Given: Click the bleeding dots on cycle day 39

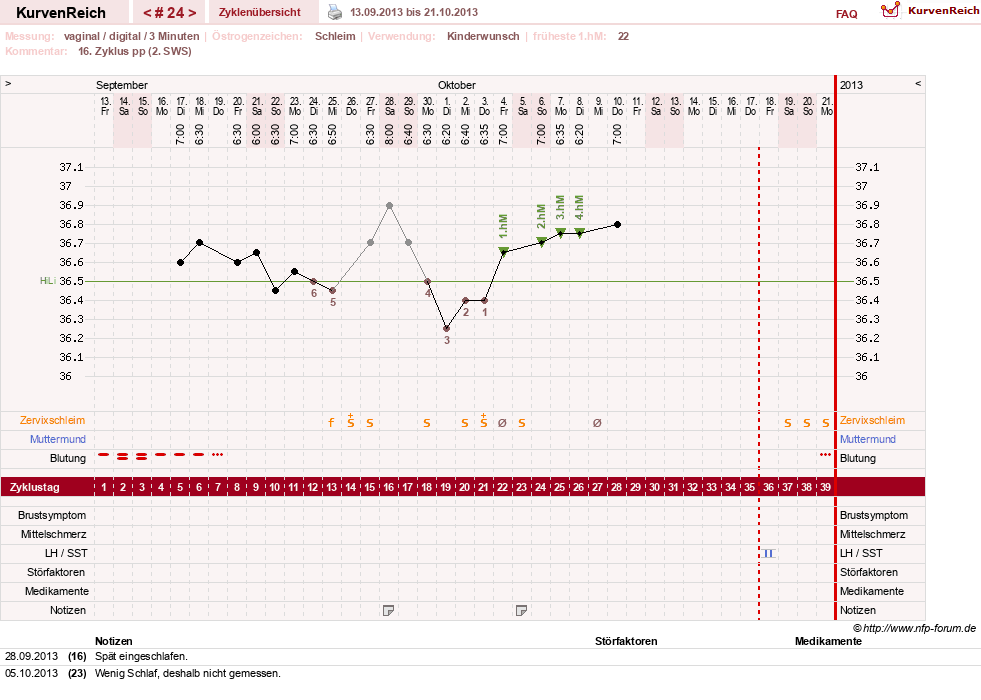Looking at the screenshot, I should click(825, 455).
